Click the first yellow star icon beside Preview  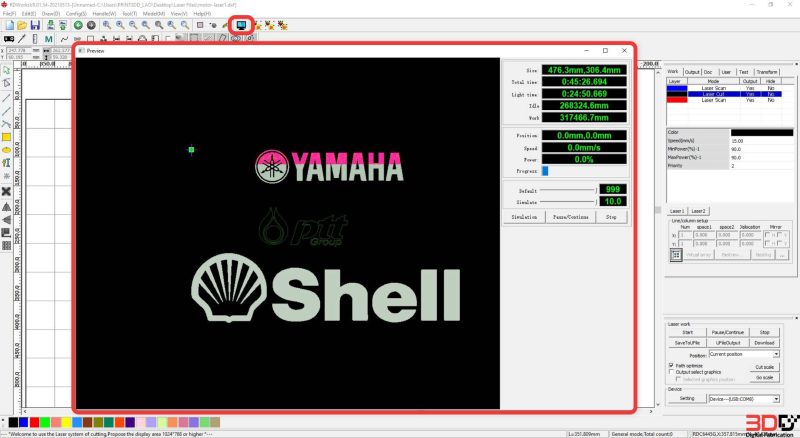258,25
